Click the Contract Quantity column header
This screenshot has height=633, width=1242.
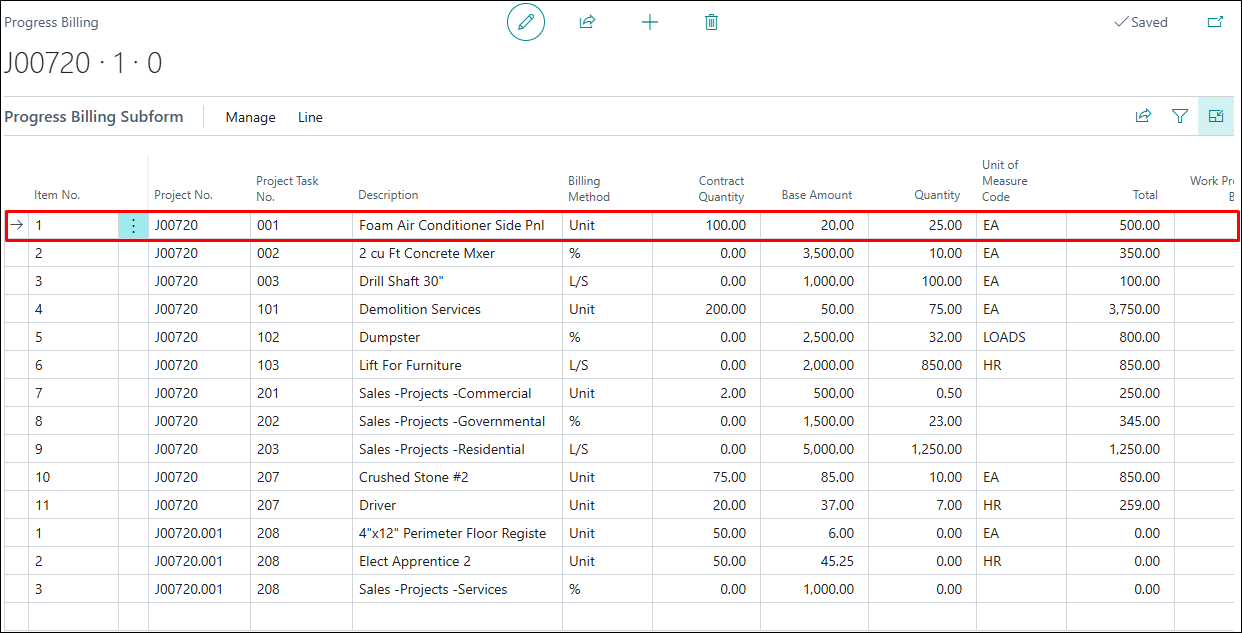pyautogui.click(x=721, y=188)
